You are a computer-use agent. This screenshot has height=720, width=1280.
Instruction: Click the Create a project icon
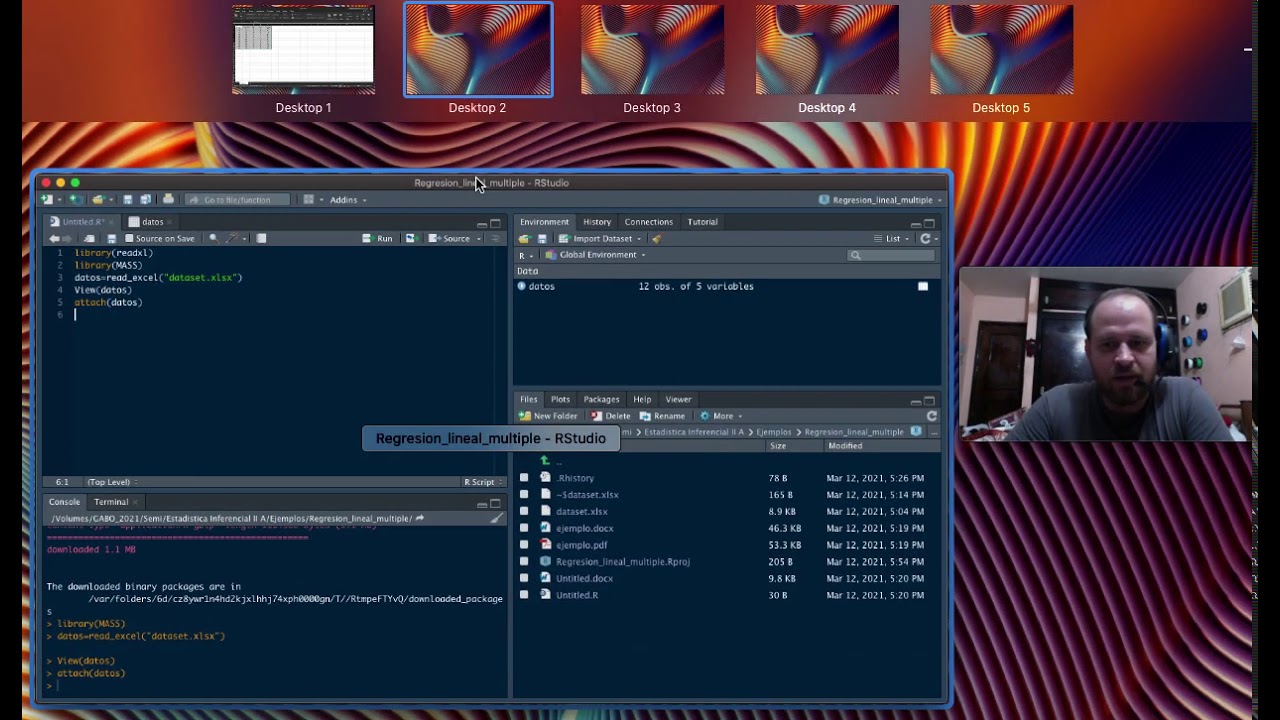click(76, 199)
